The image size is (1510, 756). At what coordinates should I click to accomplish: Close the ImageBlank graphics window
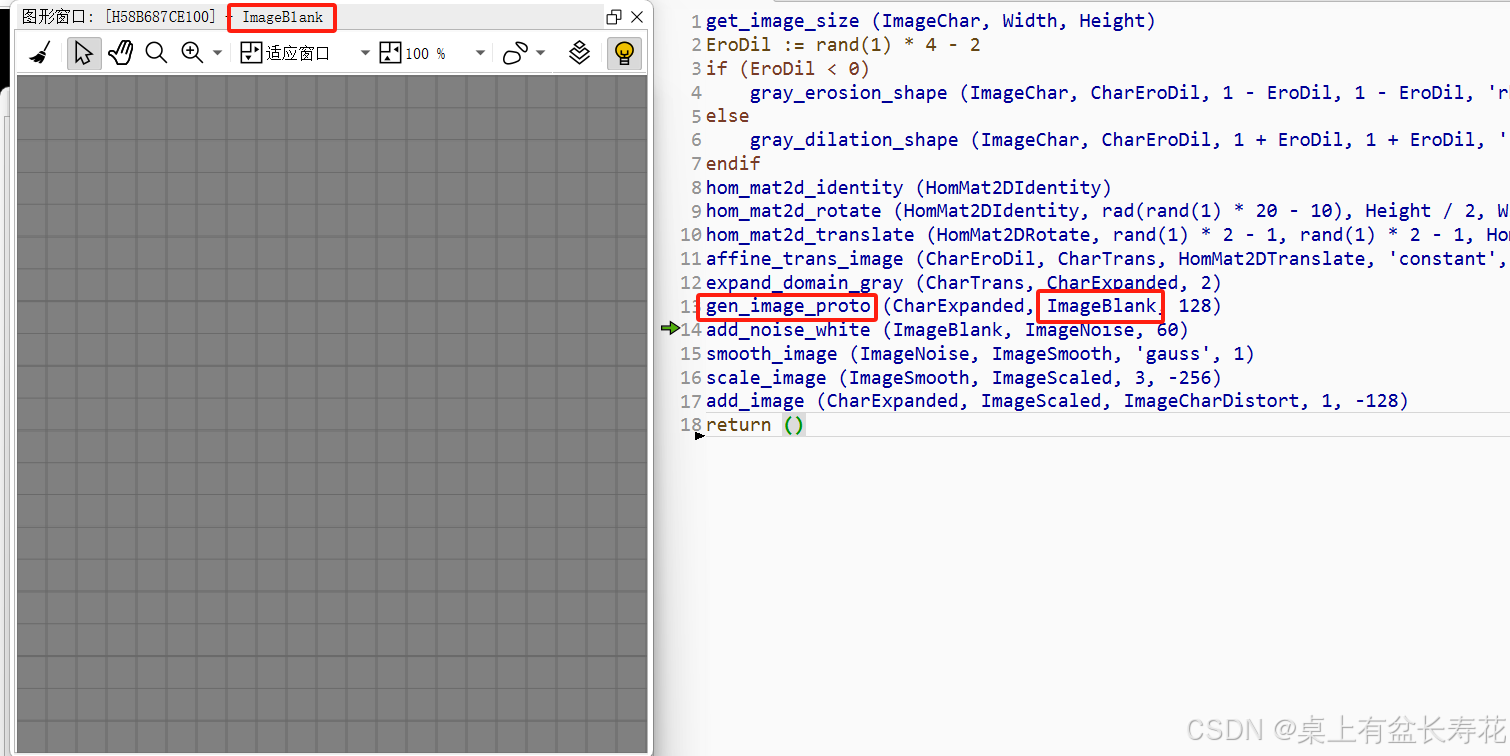637,17
